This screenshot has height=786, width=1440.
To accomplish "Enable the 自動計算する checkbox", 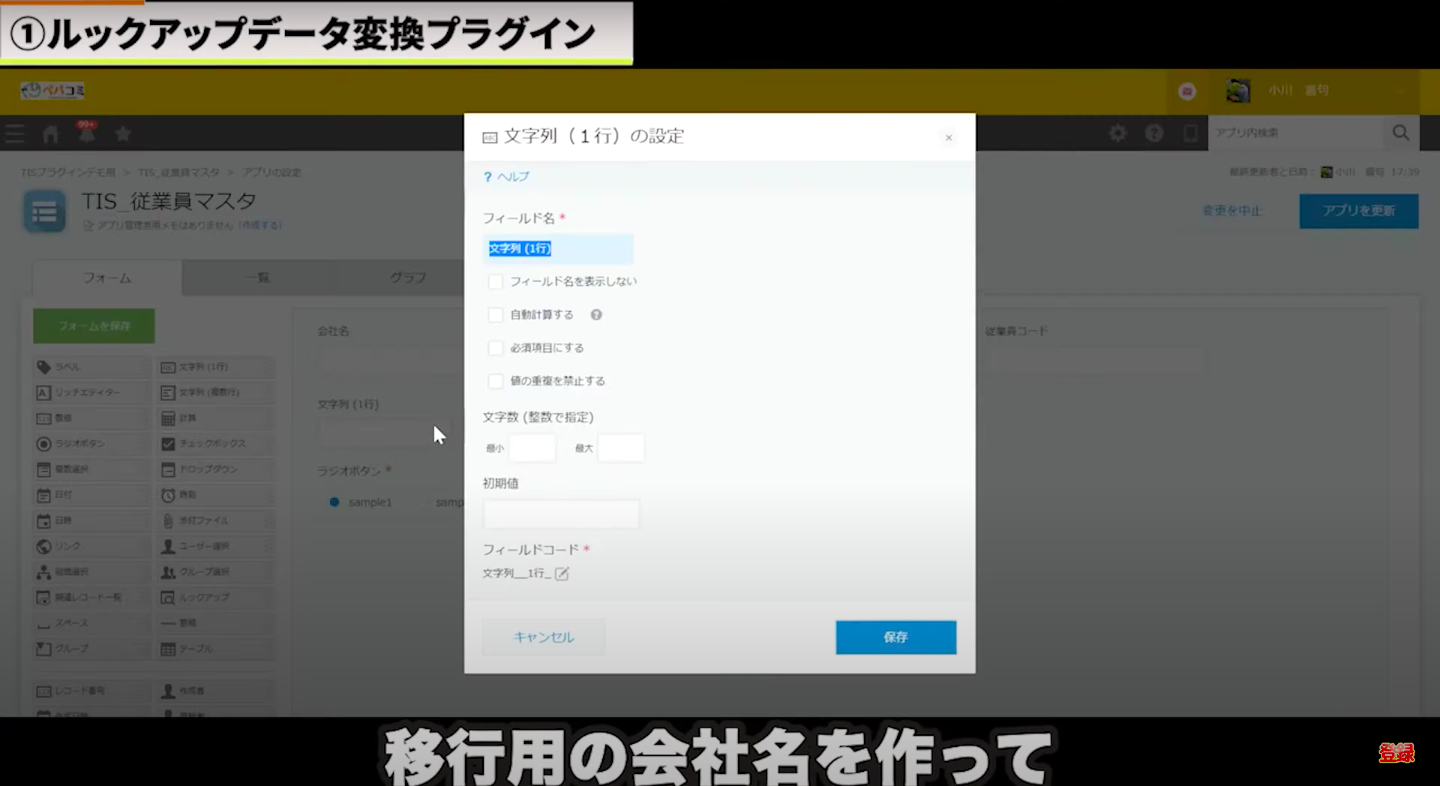I will pyautogui.click(x=495, y=315).
